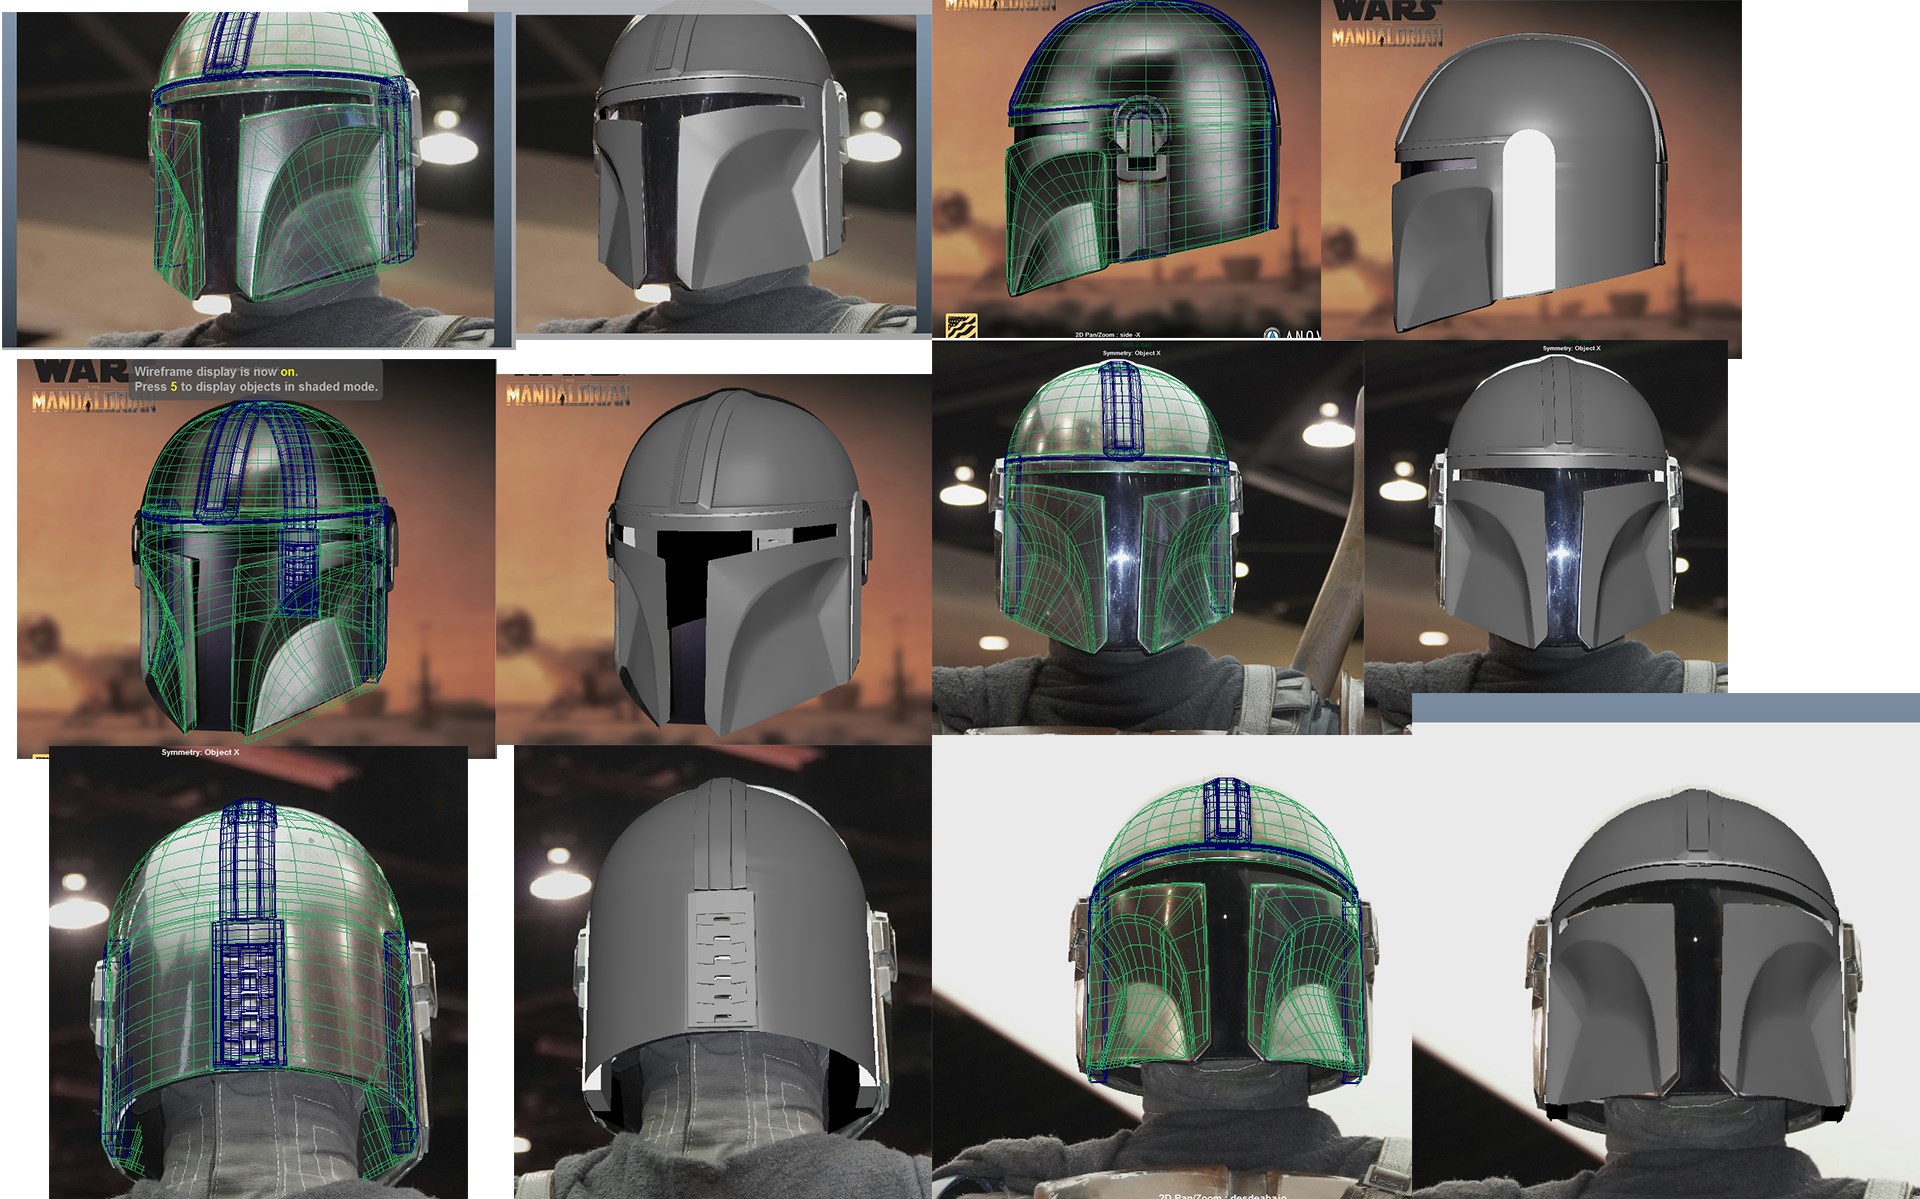Screen dimensions: 1920x1199
Task: Click the vented back plate on gray rear render
Action: pos(720,969)
